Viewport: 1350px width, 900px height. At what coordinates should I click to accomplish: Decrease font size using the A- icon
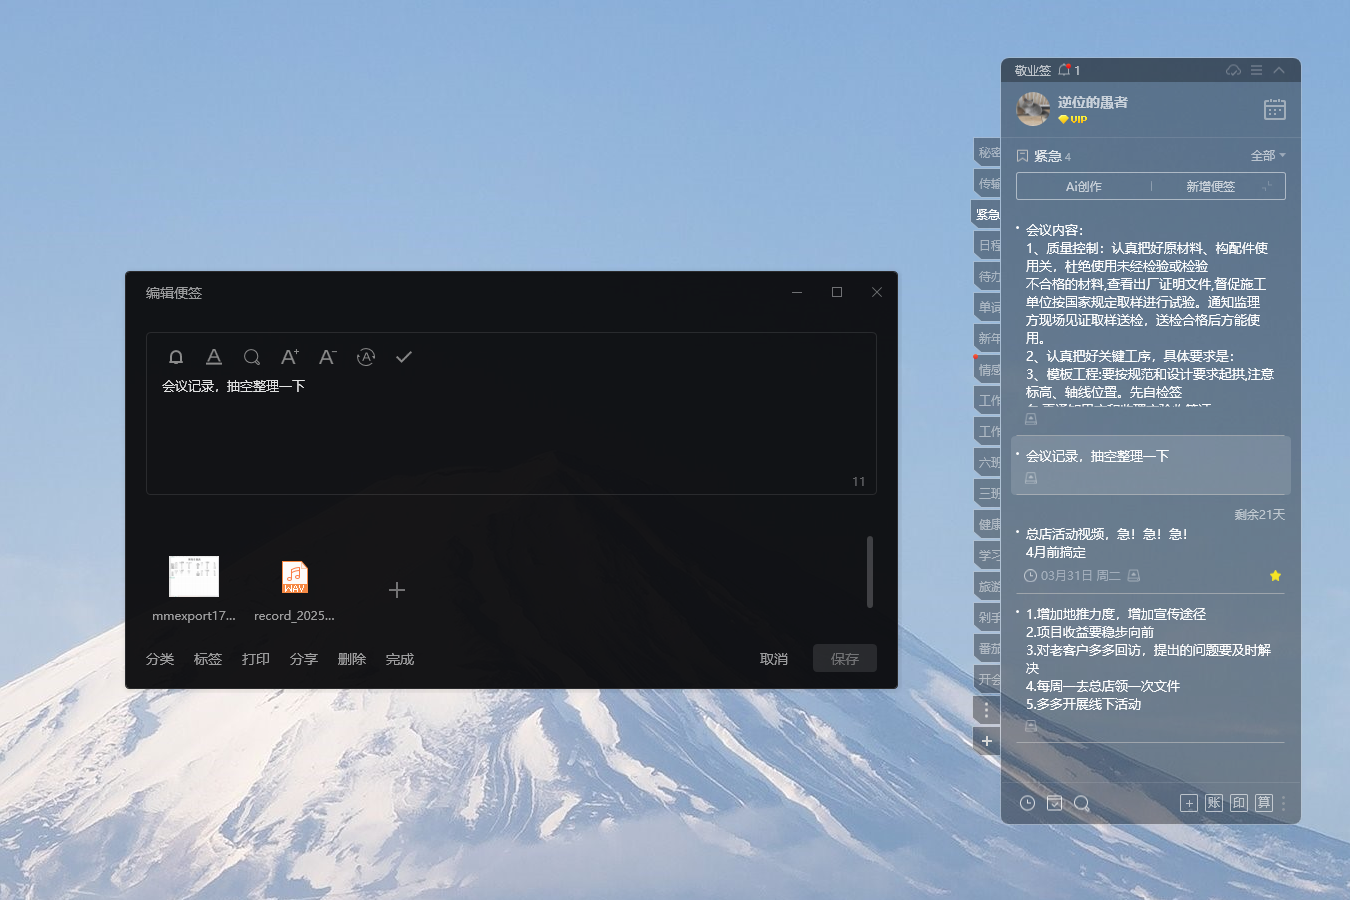(x=327, y=357)
